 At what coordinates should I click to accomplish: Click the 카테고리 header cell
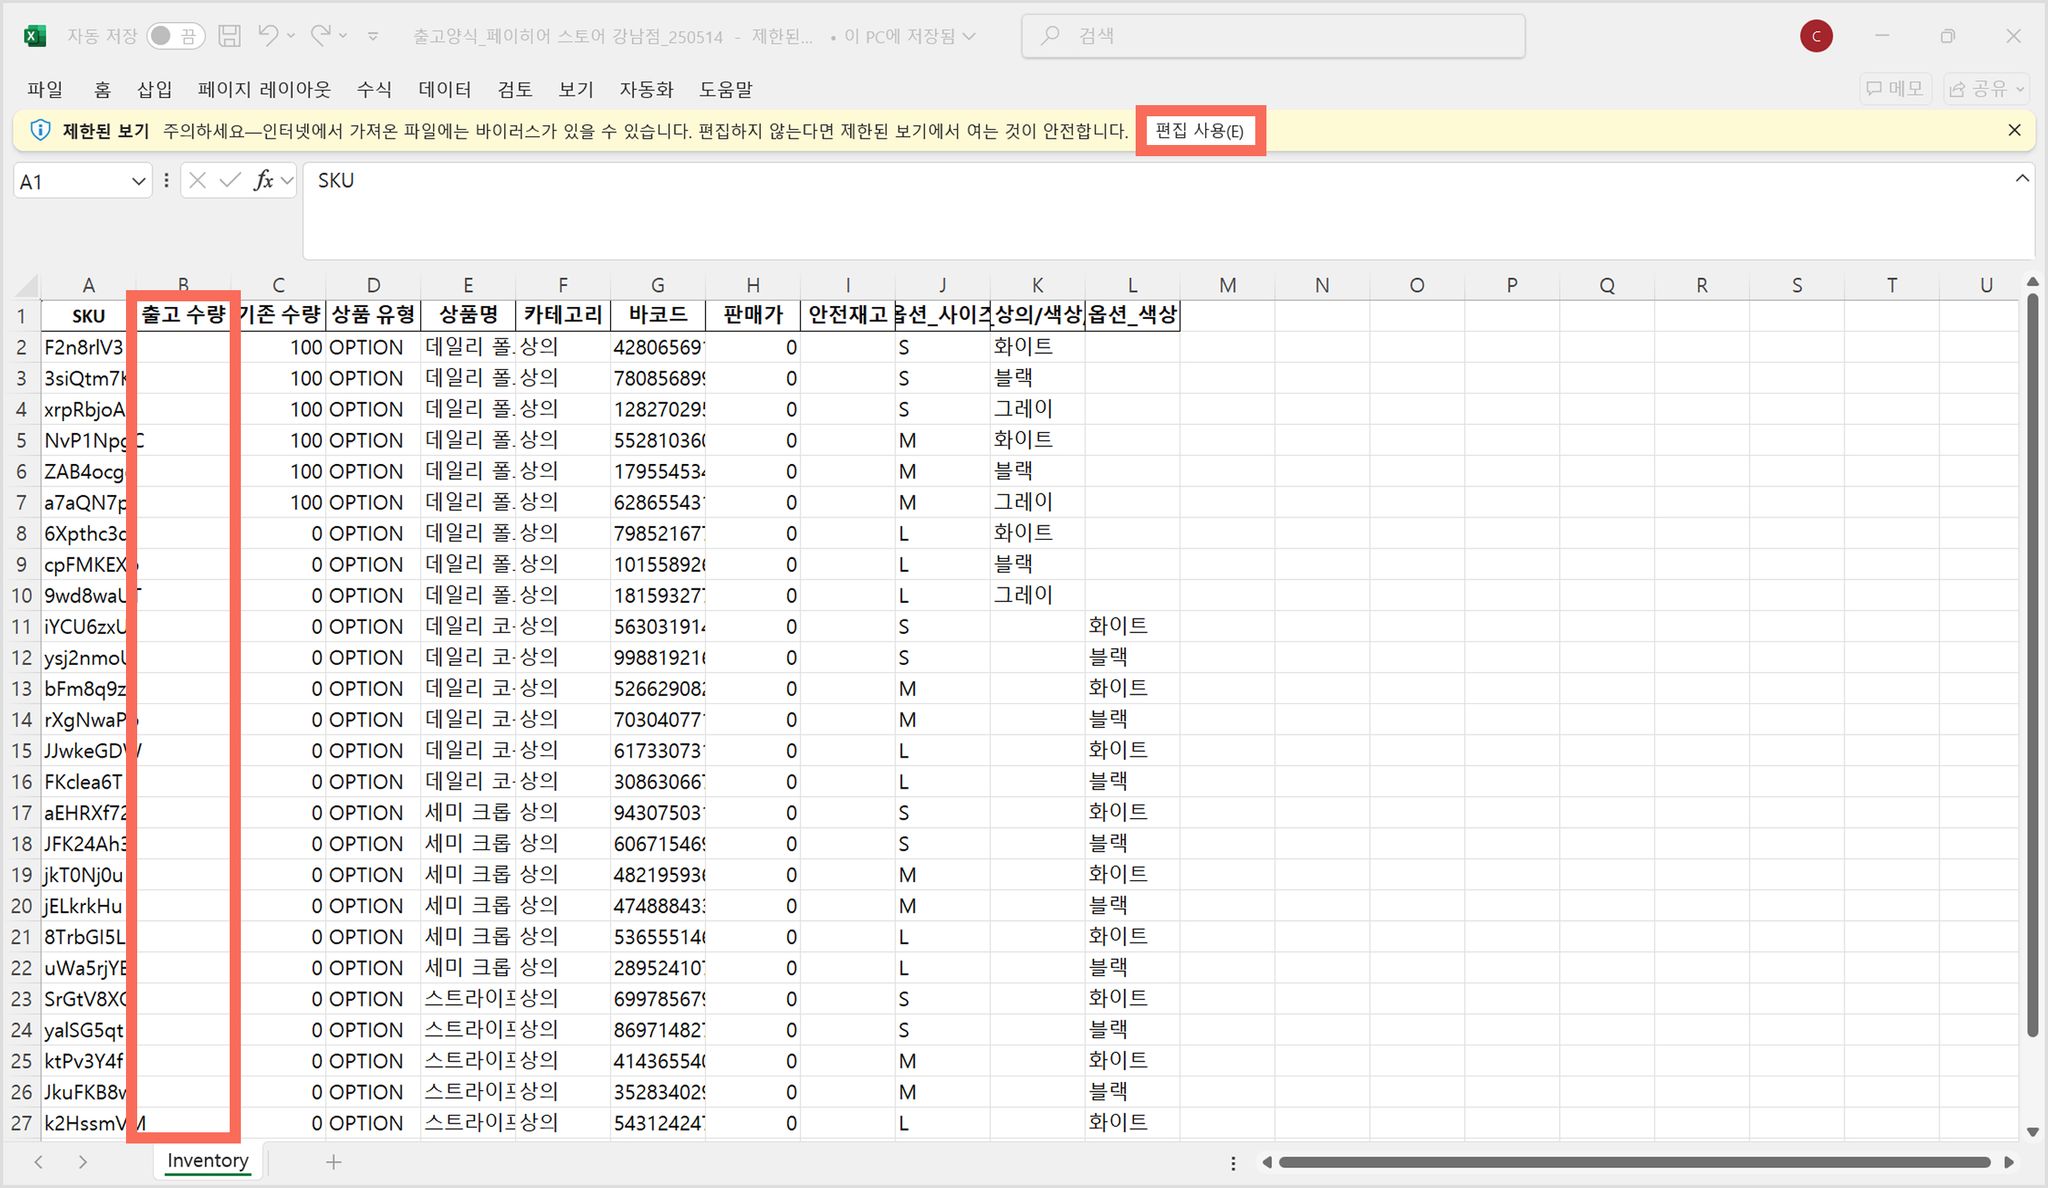563,315
